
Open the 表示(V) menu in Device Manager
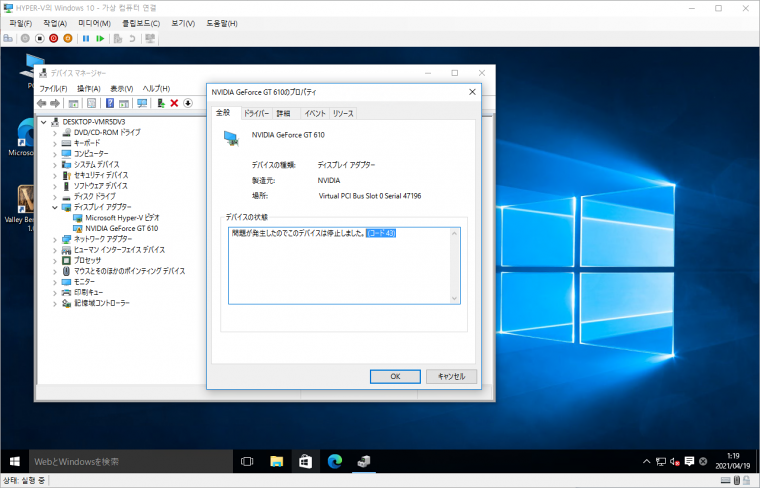point(121,89)
